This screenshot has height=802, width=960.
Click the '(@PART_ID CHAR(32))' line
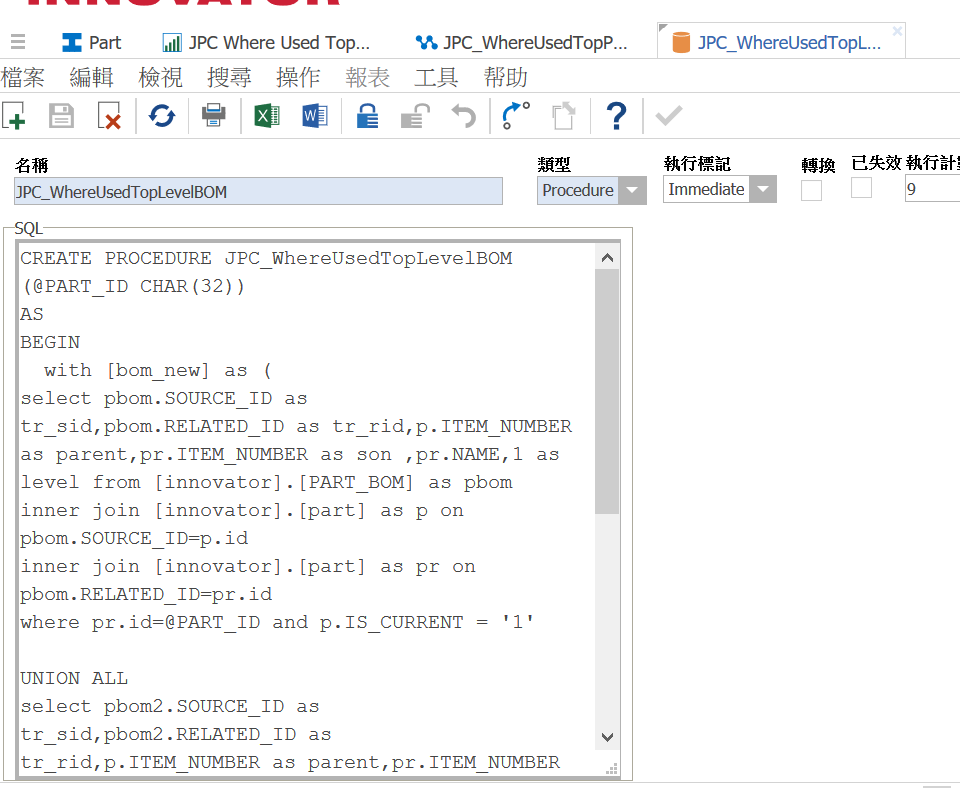(133, 286)
